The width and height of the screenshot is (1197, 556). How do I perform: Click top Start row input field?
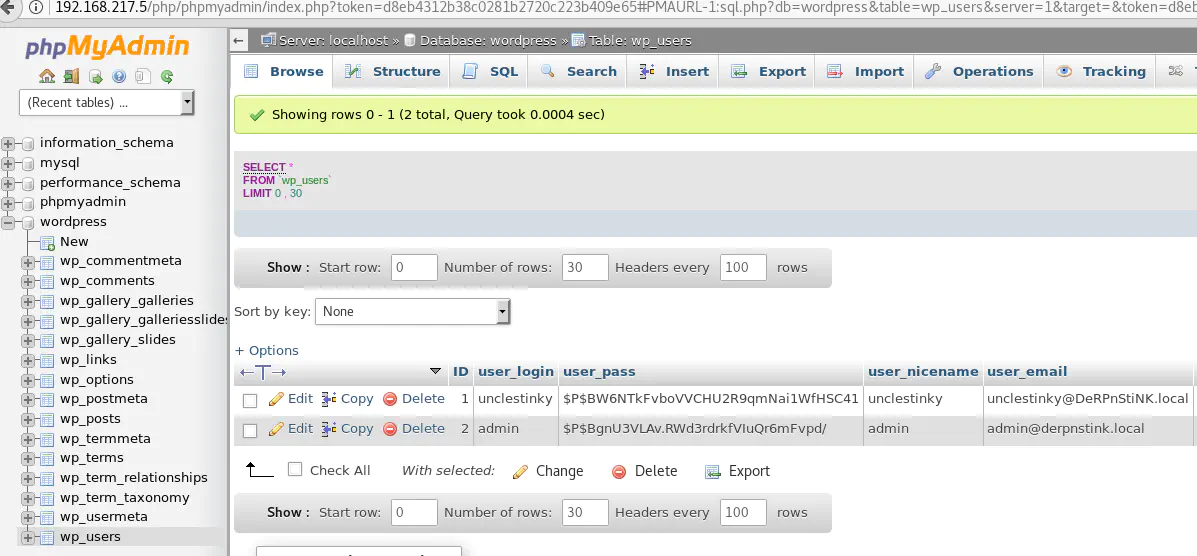pyautogui.click(x=415, y=267)
